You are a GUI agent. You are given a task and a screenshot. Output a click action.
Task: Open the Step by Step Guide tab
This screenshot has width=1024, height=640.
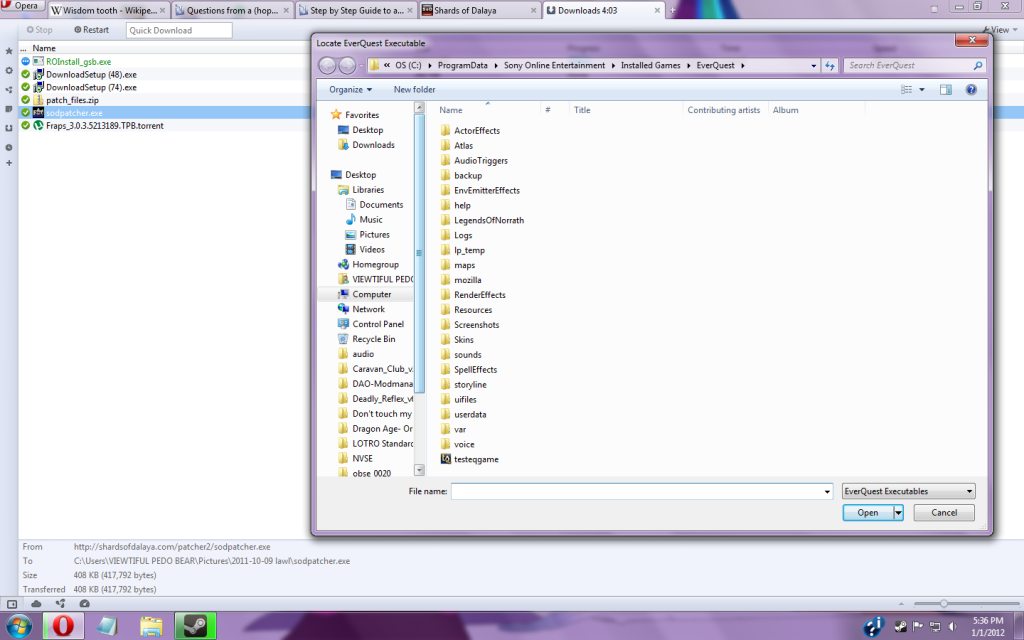click(357, 10)
